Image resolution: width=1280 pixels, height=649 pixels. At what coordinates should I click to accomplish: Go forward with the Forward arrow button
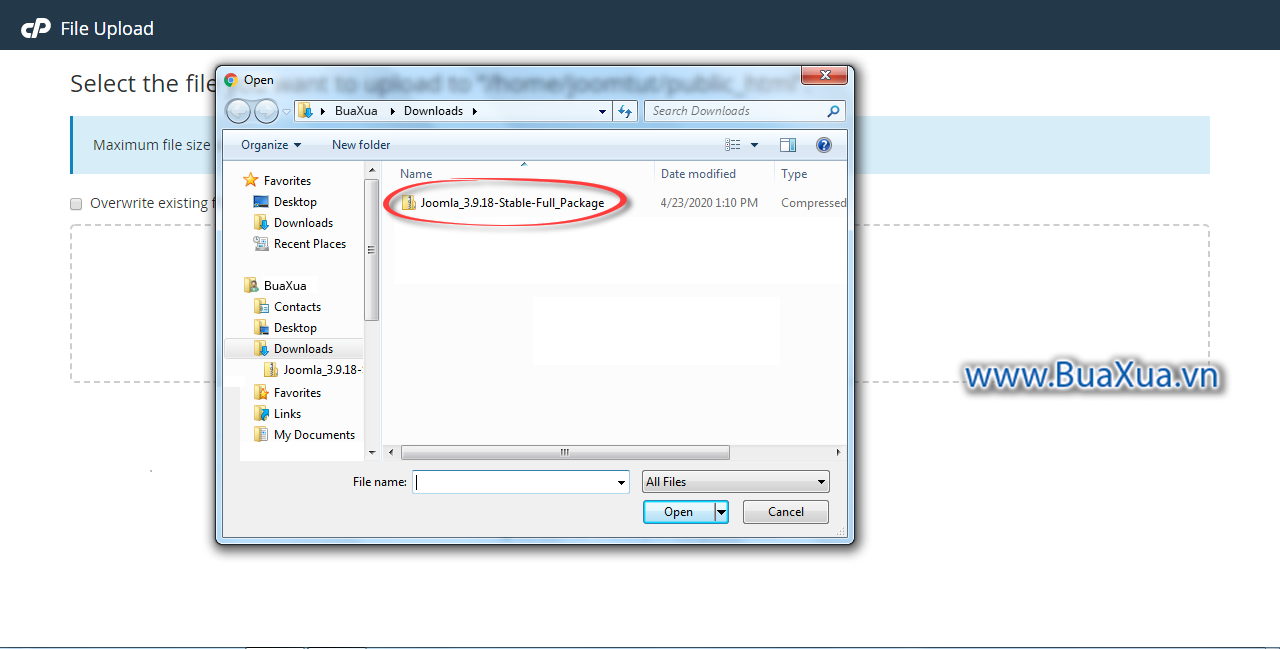pyautogui.click(x=267, y=111)
